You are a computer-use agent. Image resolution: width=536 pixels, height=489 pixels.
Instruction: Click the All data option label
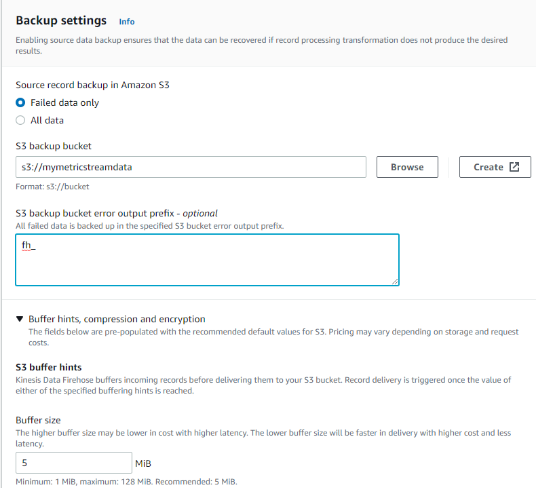click(47, 120)
